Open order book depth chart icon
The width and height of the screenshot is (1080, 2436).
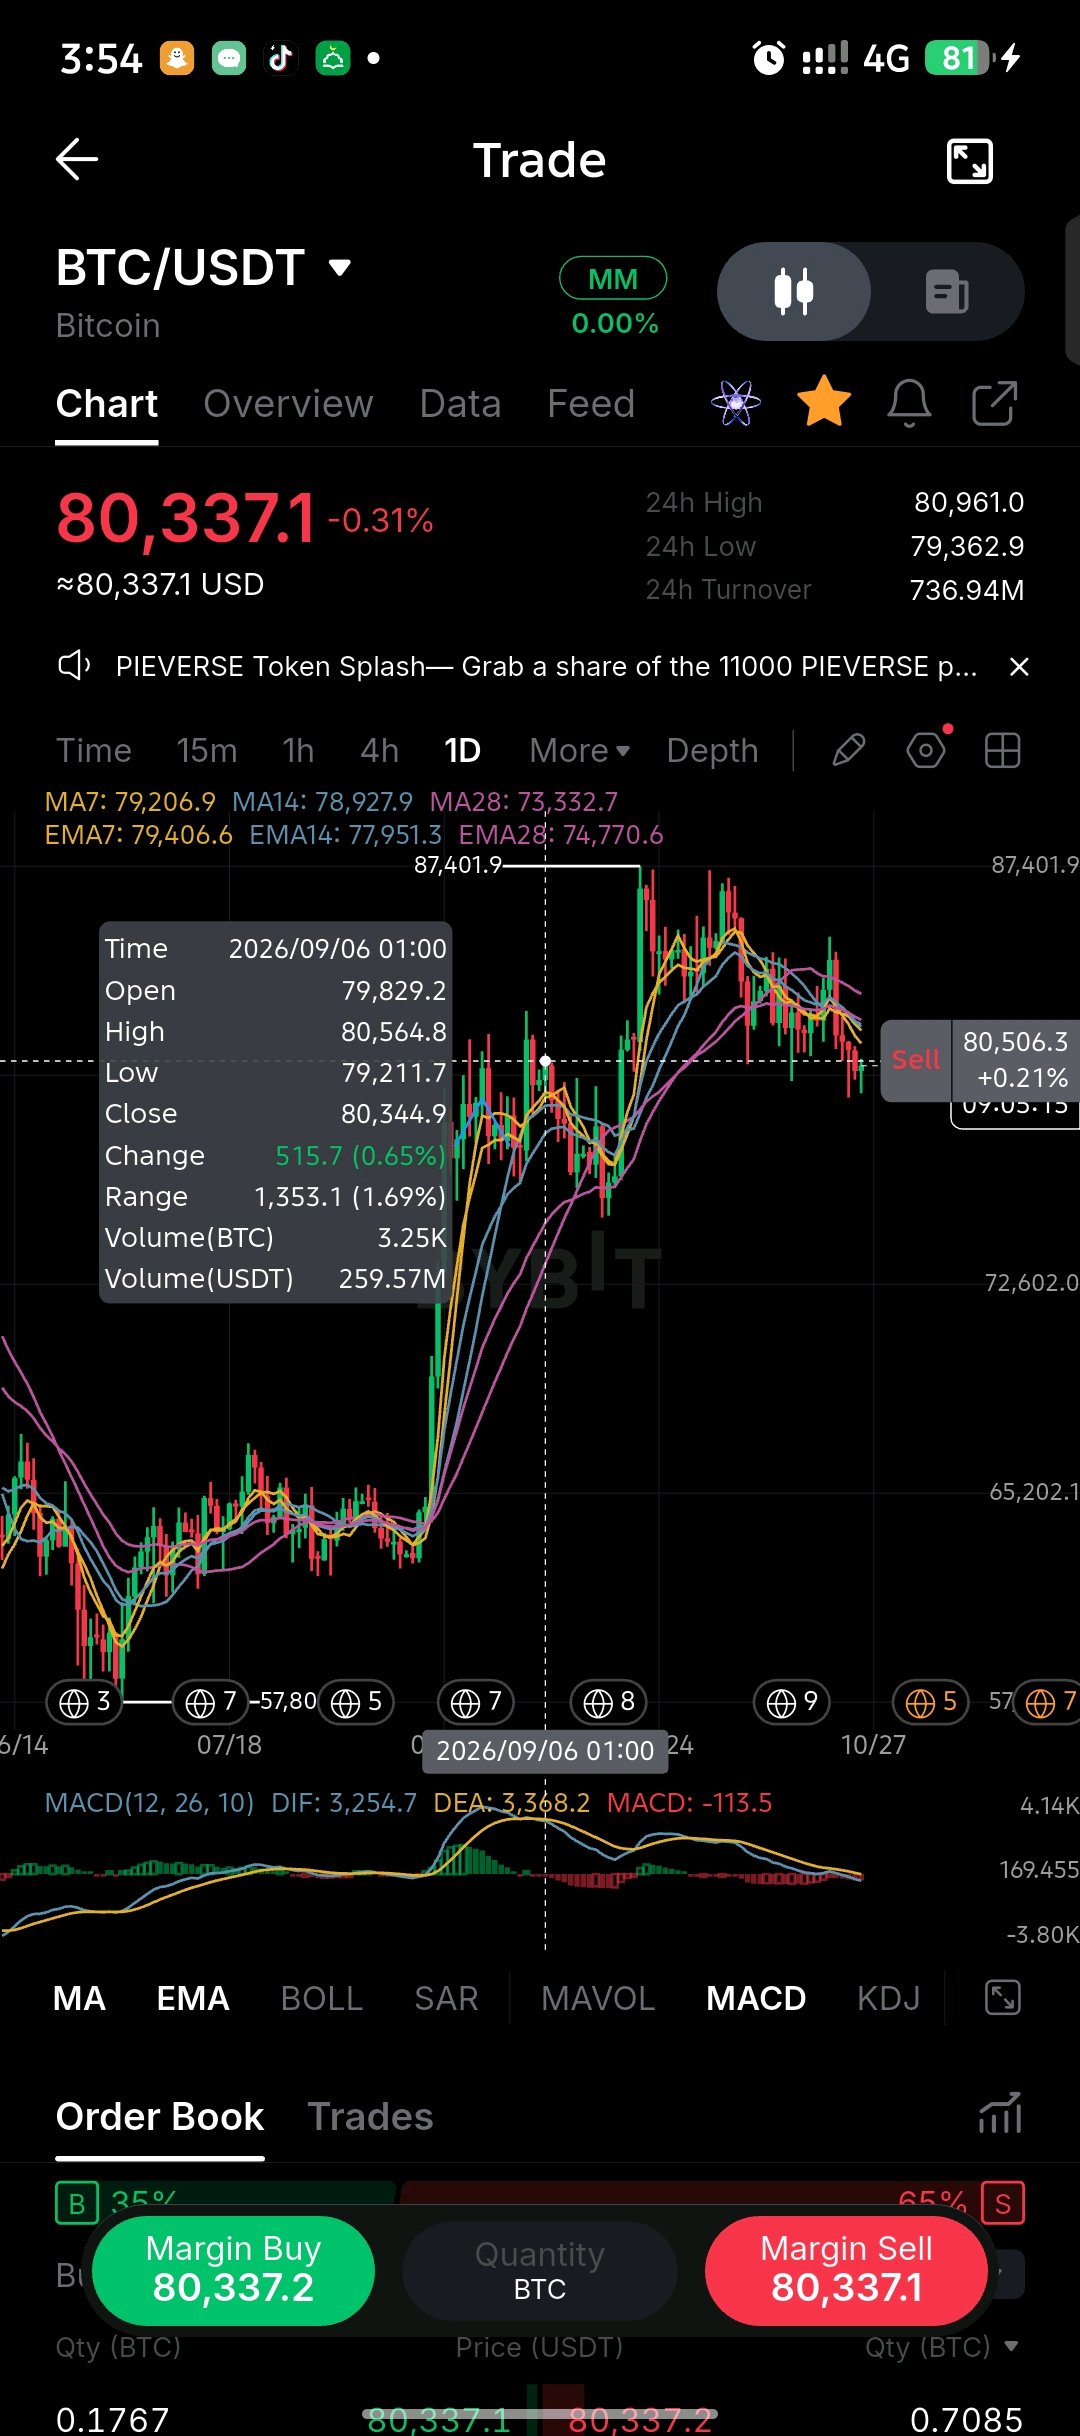tap(1000, 2113)
